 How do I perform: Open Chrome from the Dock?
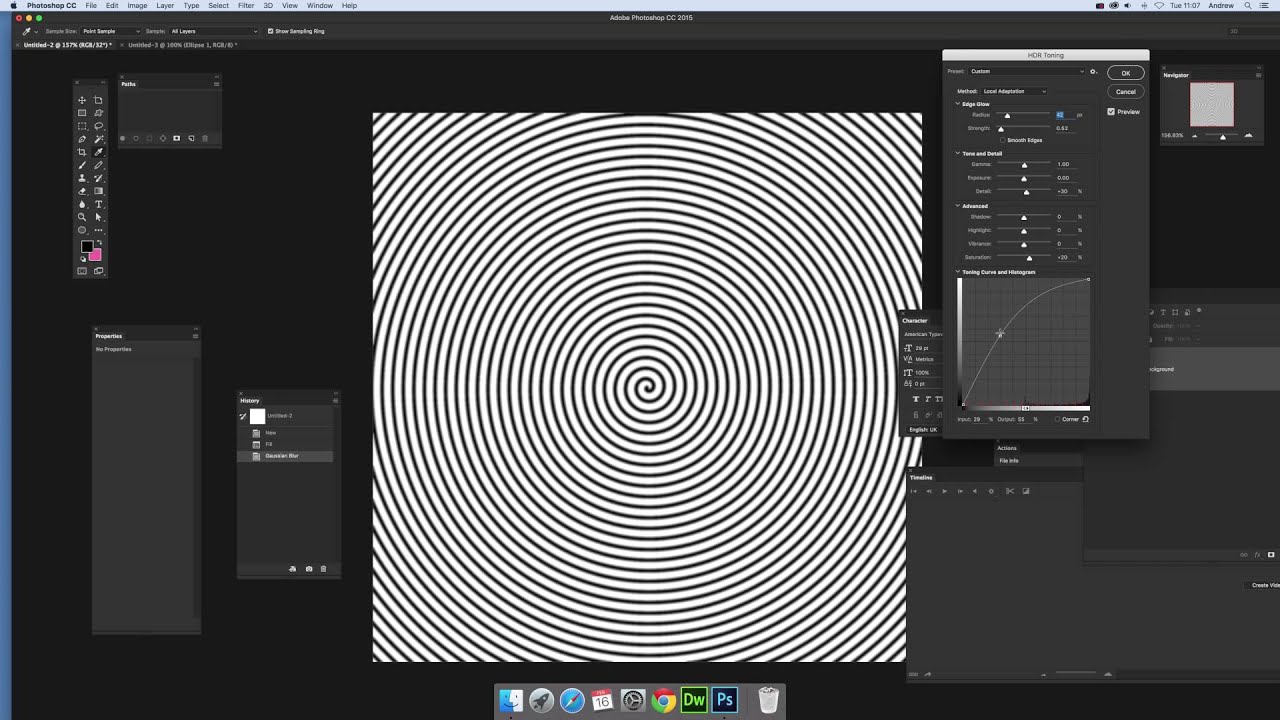pos(663,700)
